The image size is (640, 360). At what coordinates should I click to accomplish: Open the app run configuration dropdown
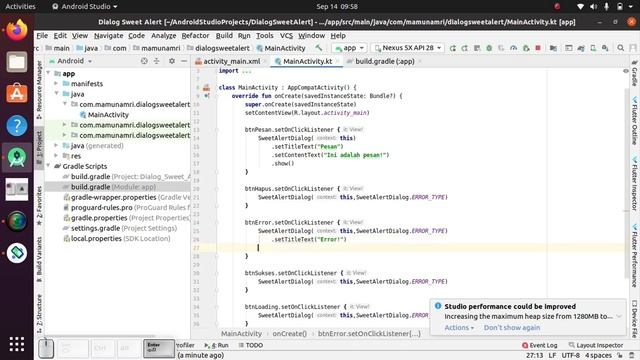pyautogui.click(x=349, y=48)
